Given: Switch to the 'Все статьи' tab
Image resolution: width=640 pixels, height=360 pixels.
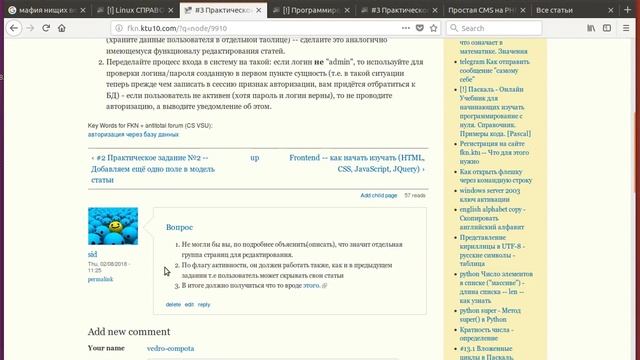Looking at the screenshot, I should [575, 10].
